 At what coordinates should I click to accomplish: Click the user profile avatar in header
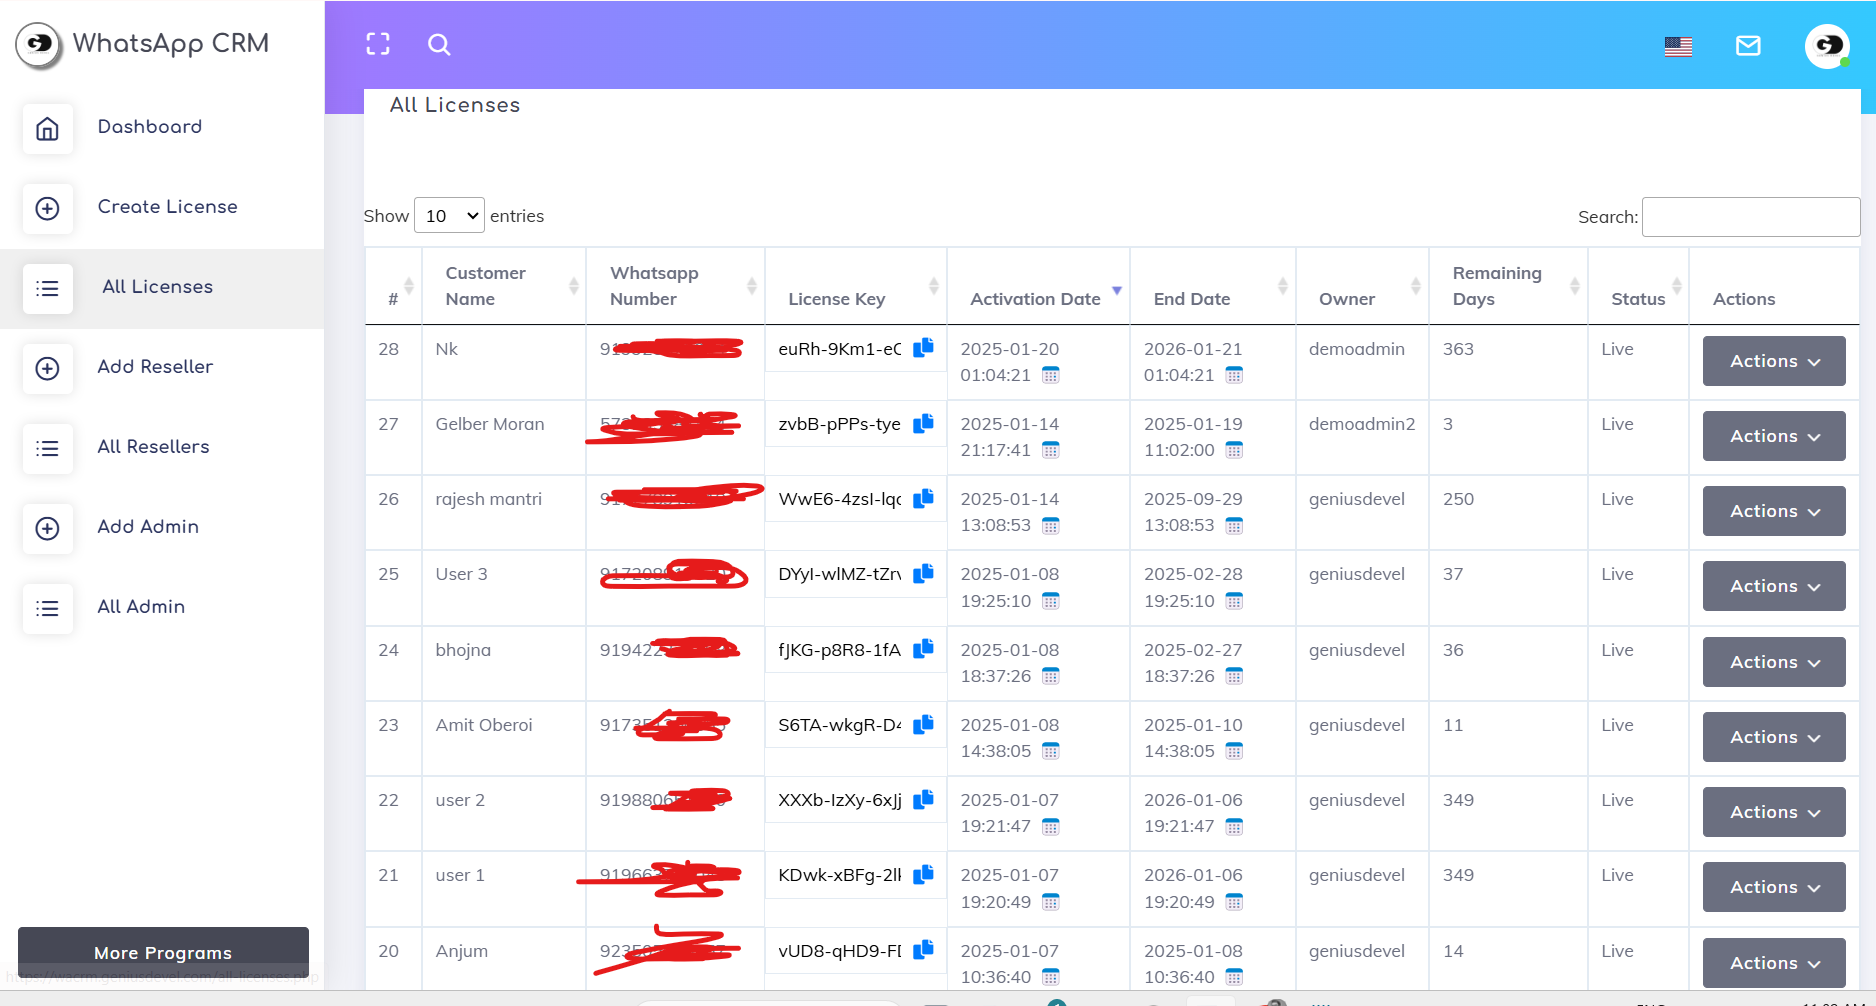[x=1827, y=46]
